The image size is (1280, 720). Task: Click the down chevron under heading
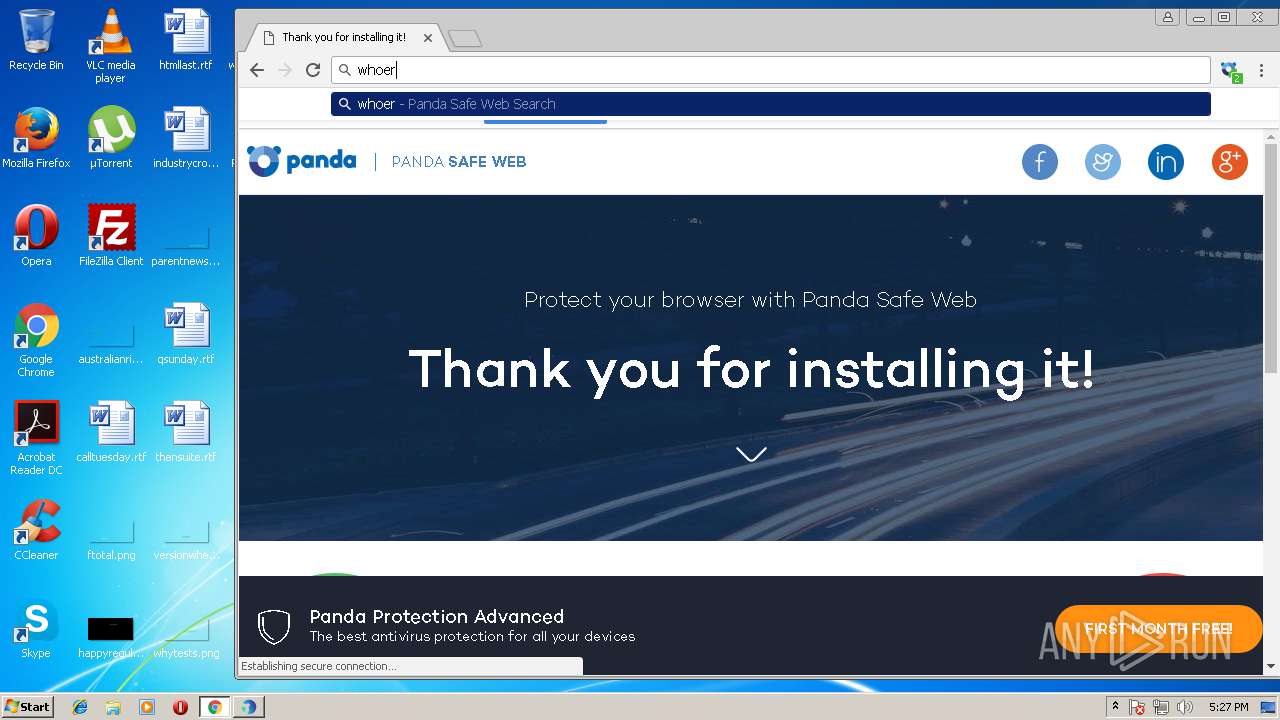pyautogui.click(x=751, y=454)
